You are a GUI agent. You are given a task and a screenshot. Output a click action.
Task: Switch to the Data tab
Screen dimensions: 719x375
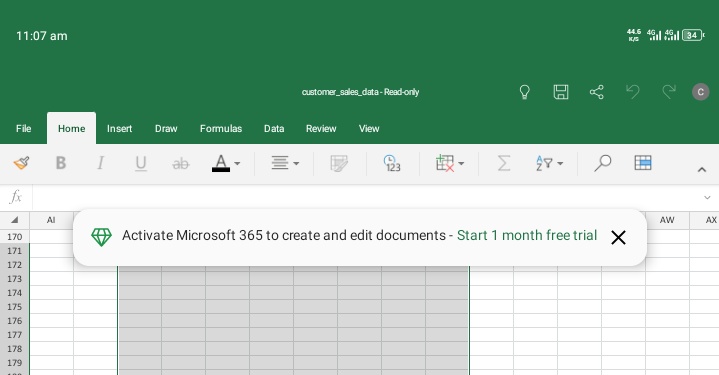pyautogui.click(x=274, y=129)
